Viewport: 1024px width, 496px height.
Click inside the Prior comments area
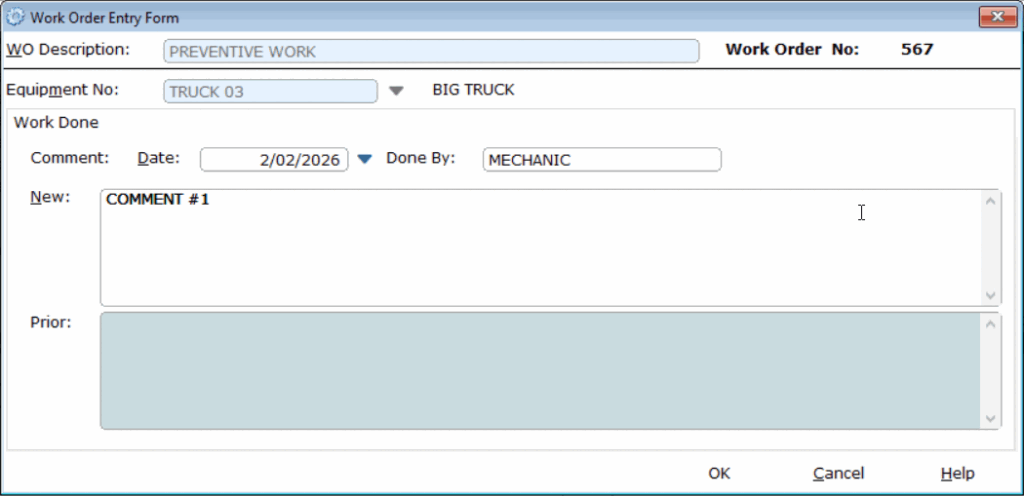(x=540, y=371)
